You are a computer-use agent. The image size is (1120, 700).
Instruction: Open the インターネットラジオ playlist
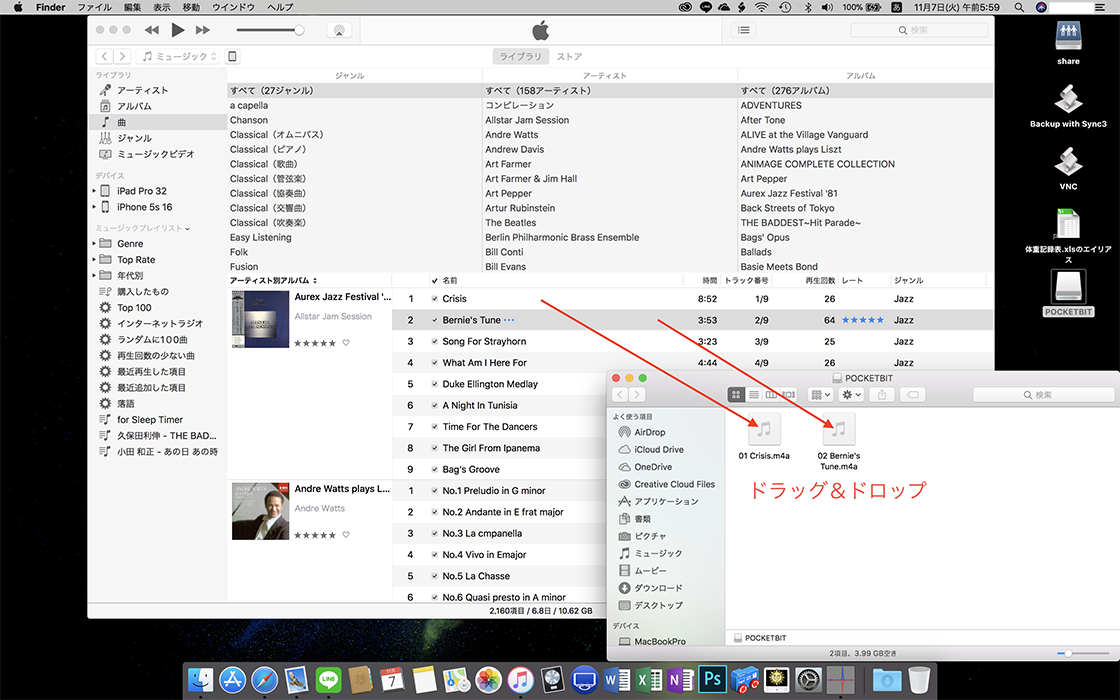point(160,324)
